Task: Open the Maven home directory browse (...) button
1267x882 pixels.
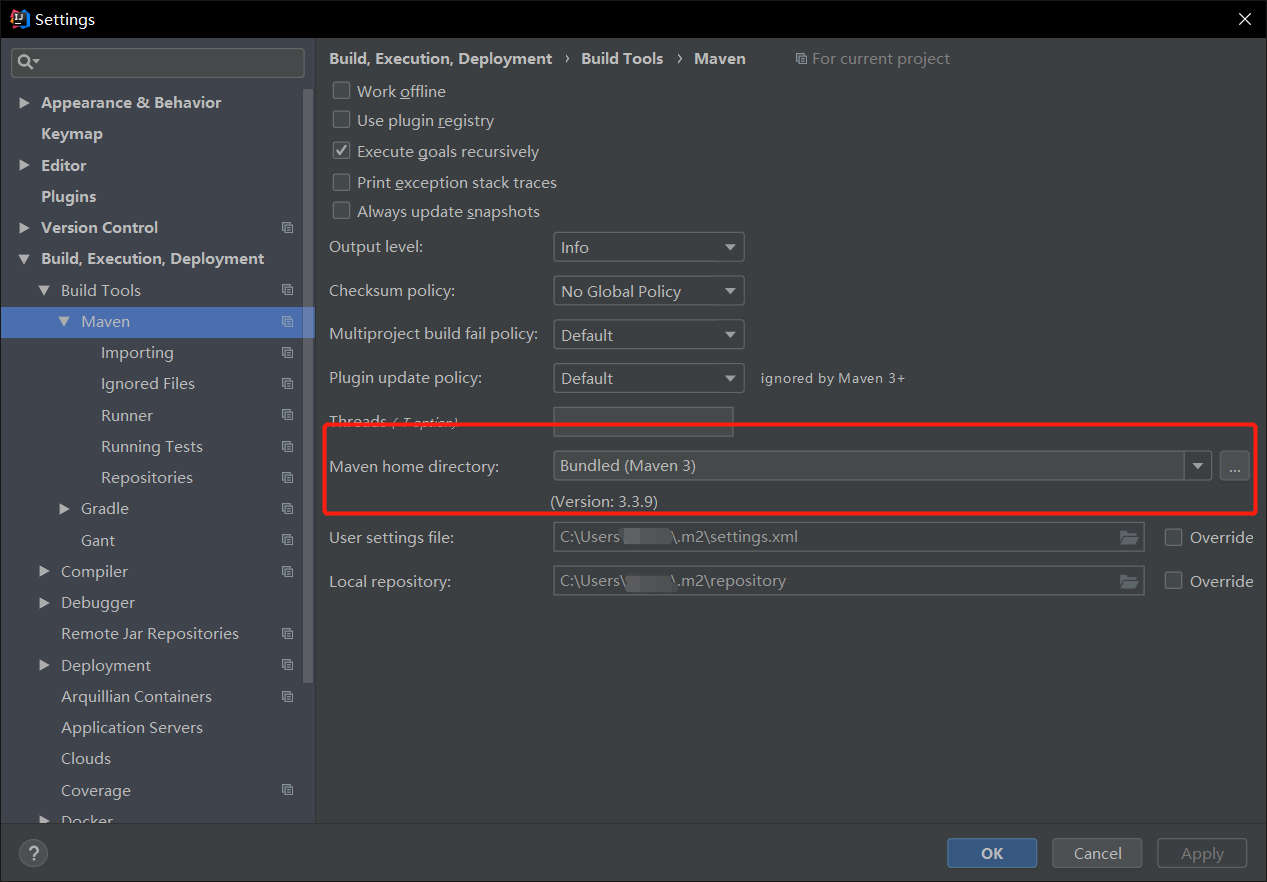Action: pos(1234,465)
